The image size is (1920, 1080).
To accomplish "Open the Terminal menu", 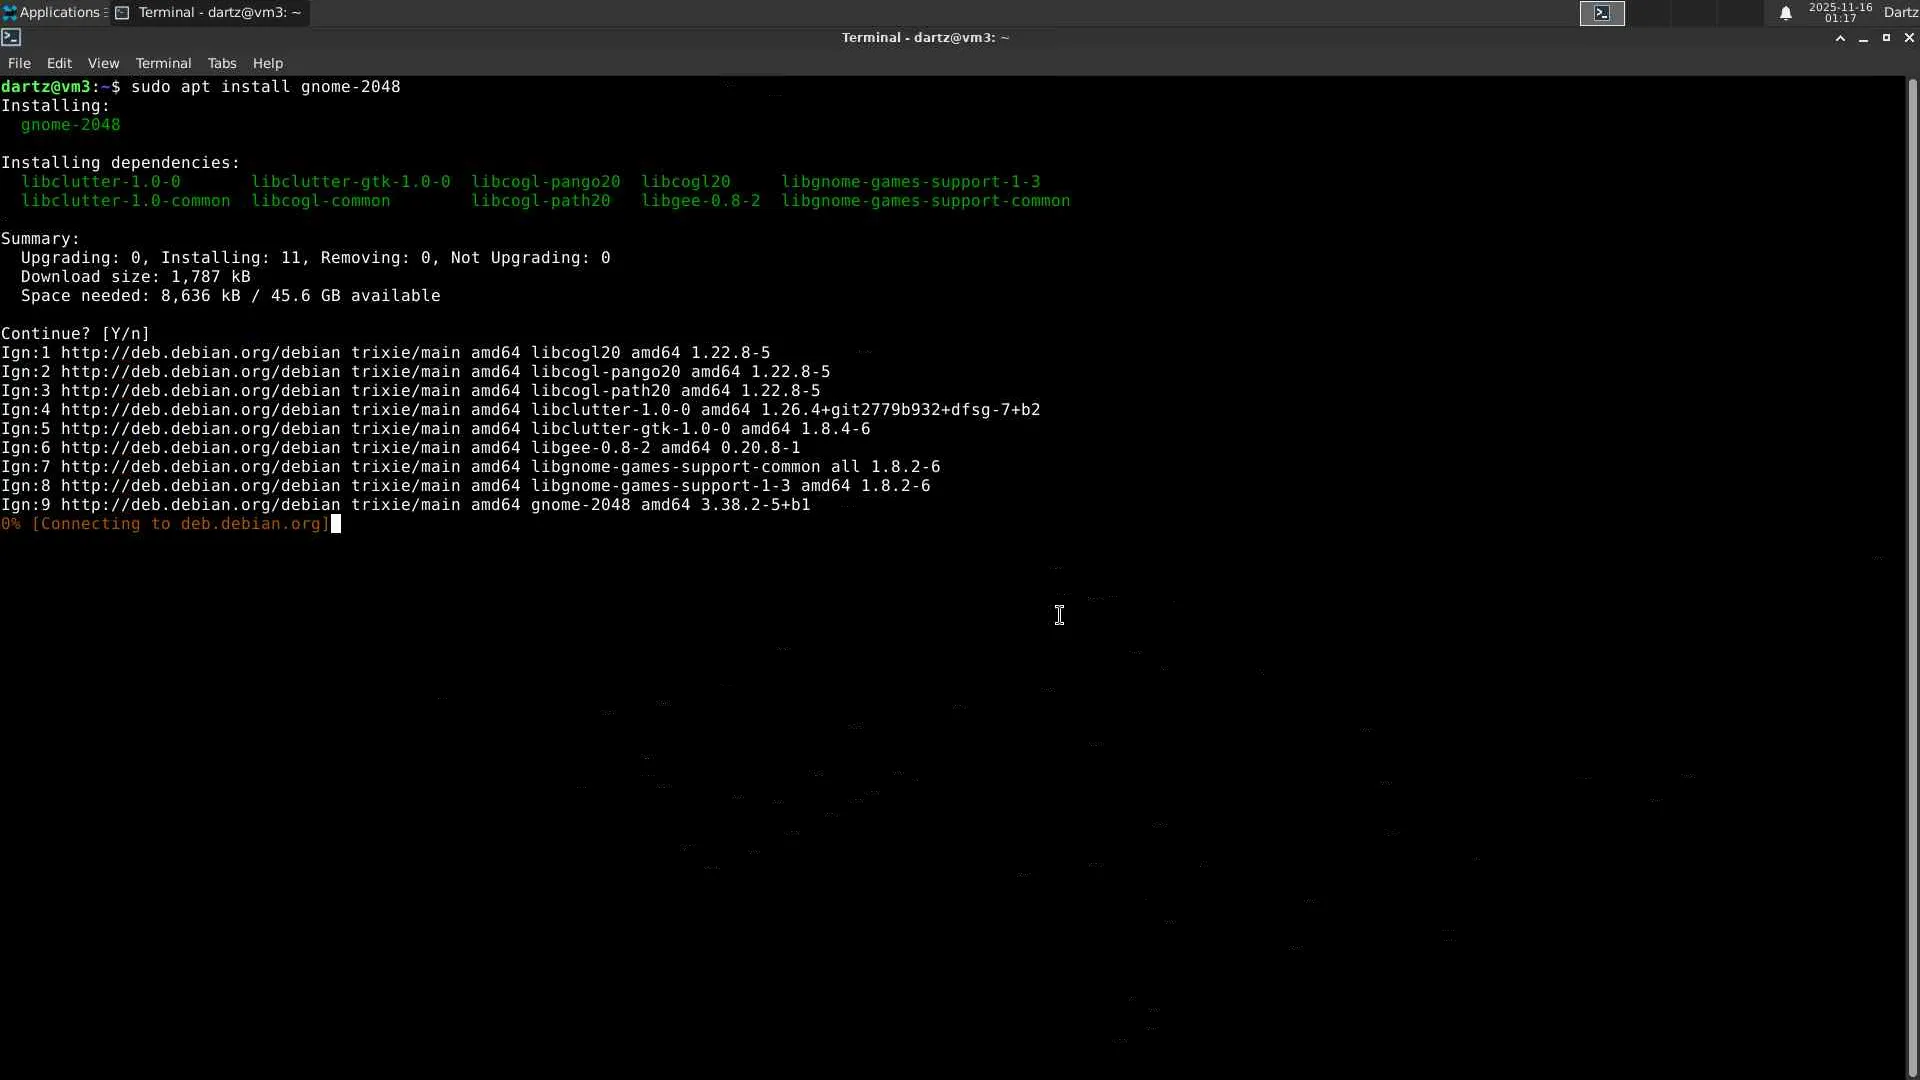I will [x=163, y=63].
